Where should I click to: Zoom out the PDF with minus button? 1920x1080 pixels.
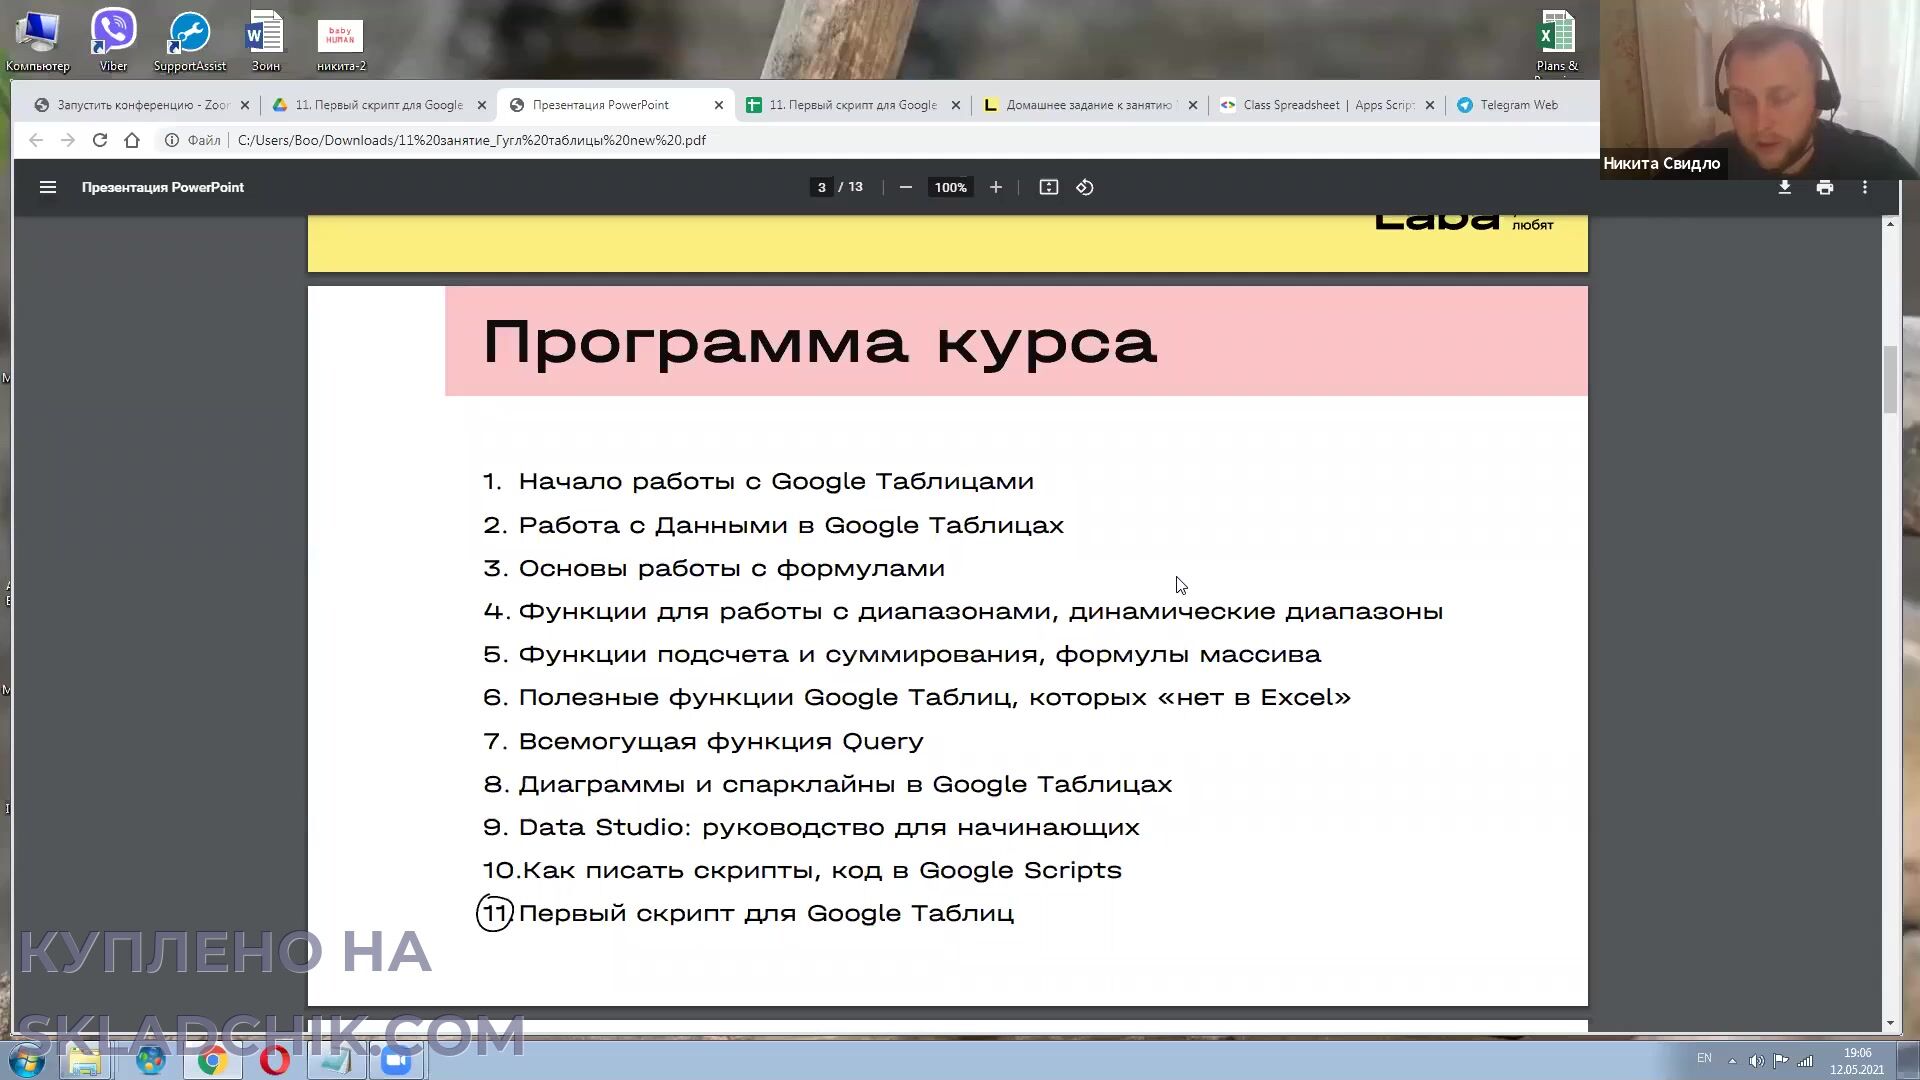(x=905, y=187)
